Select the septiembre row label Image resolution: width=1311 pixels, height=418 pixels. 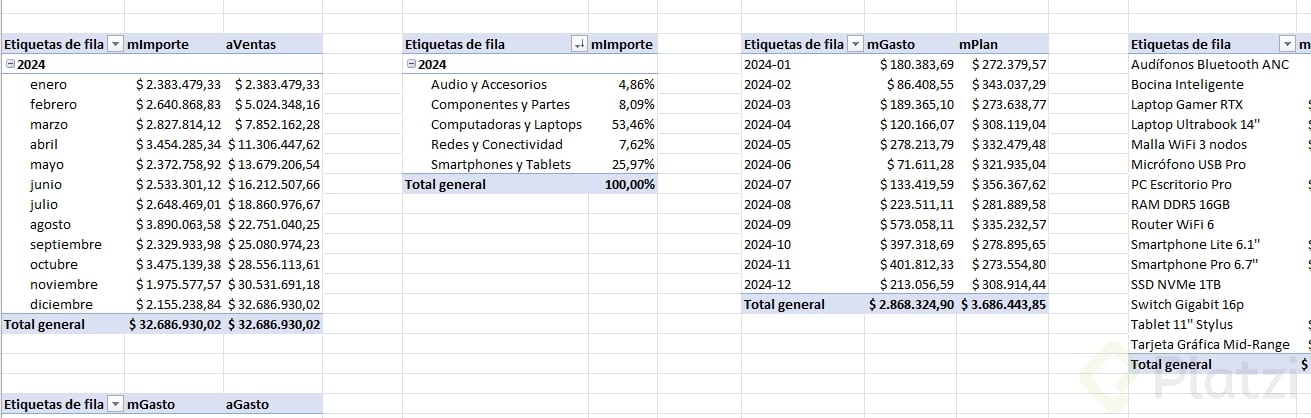tap(66, 244)
